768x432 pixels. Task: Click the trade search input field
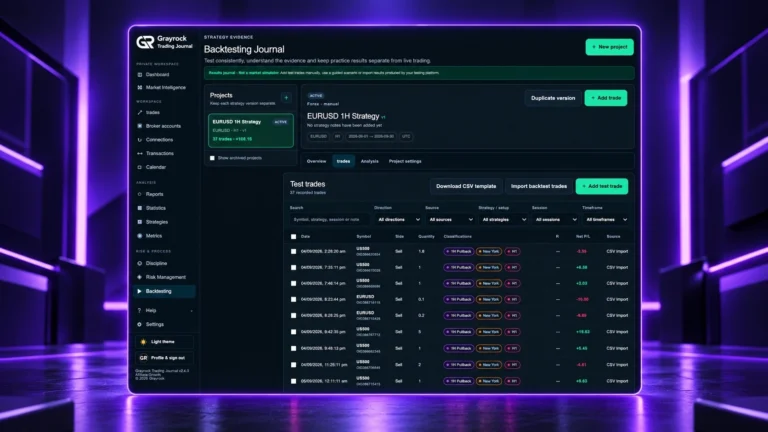tap(330, 220)
